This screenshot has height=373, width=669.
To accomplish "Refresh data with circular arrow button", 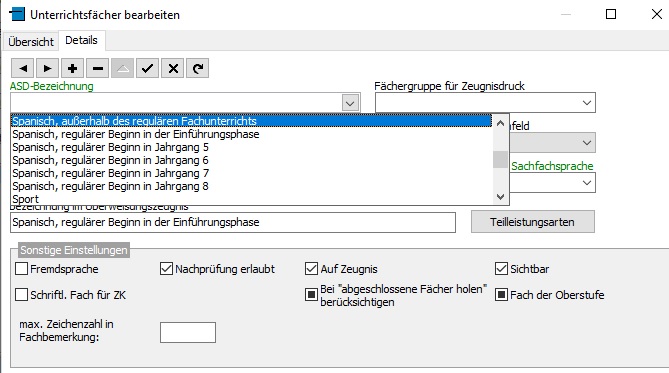I will pyautogui.click(x=198, y=68).
